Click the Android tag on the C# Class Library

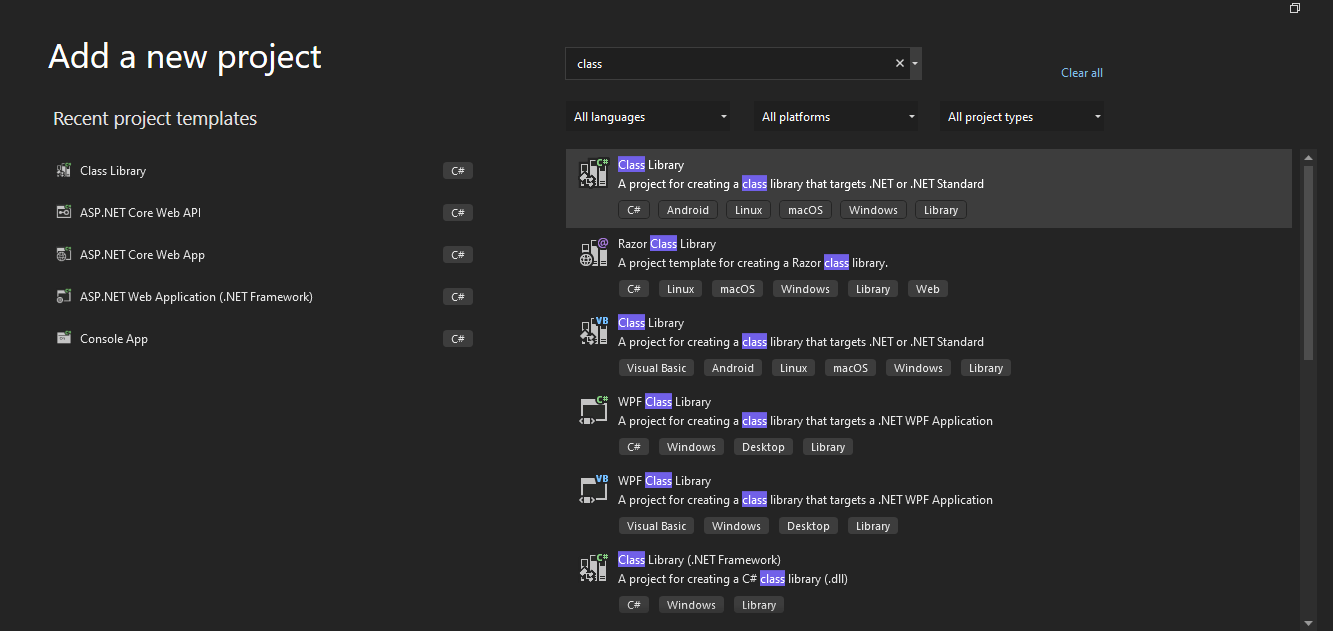coord(688,210)
